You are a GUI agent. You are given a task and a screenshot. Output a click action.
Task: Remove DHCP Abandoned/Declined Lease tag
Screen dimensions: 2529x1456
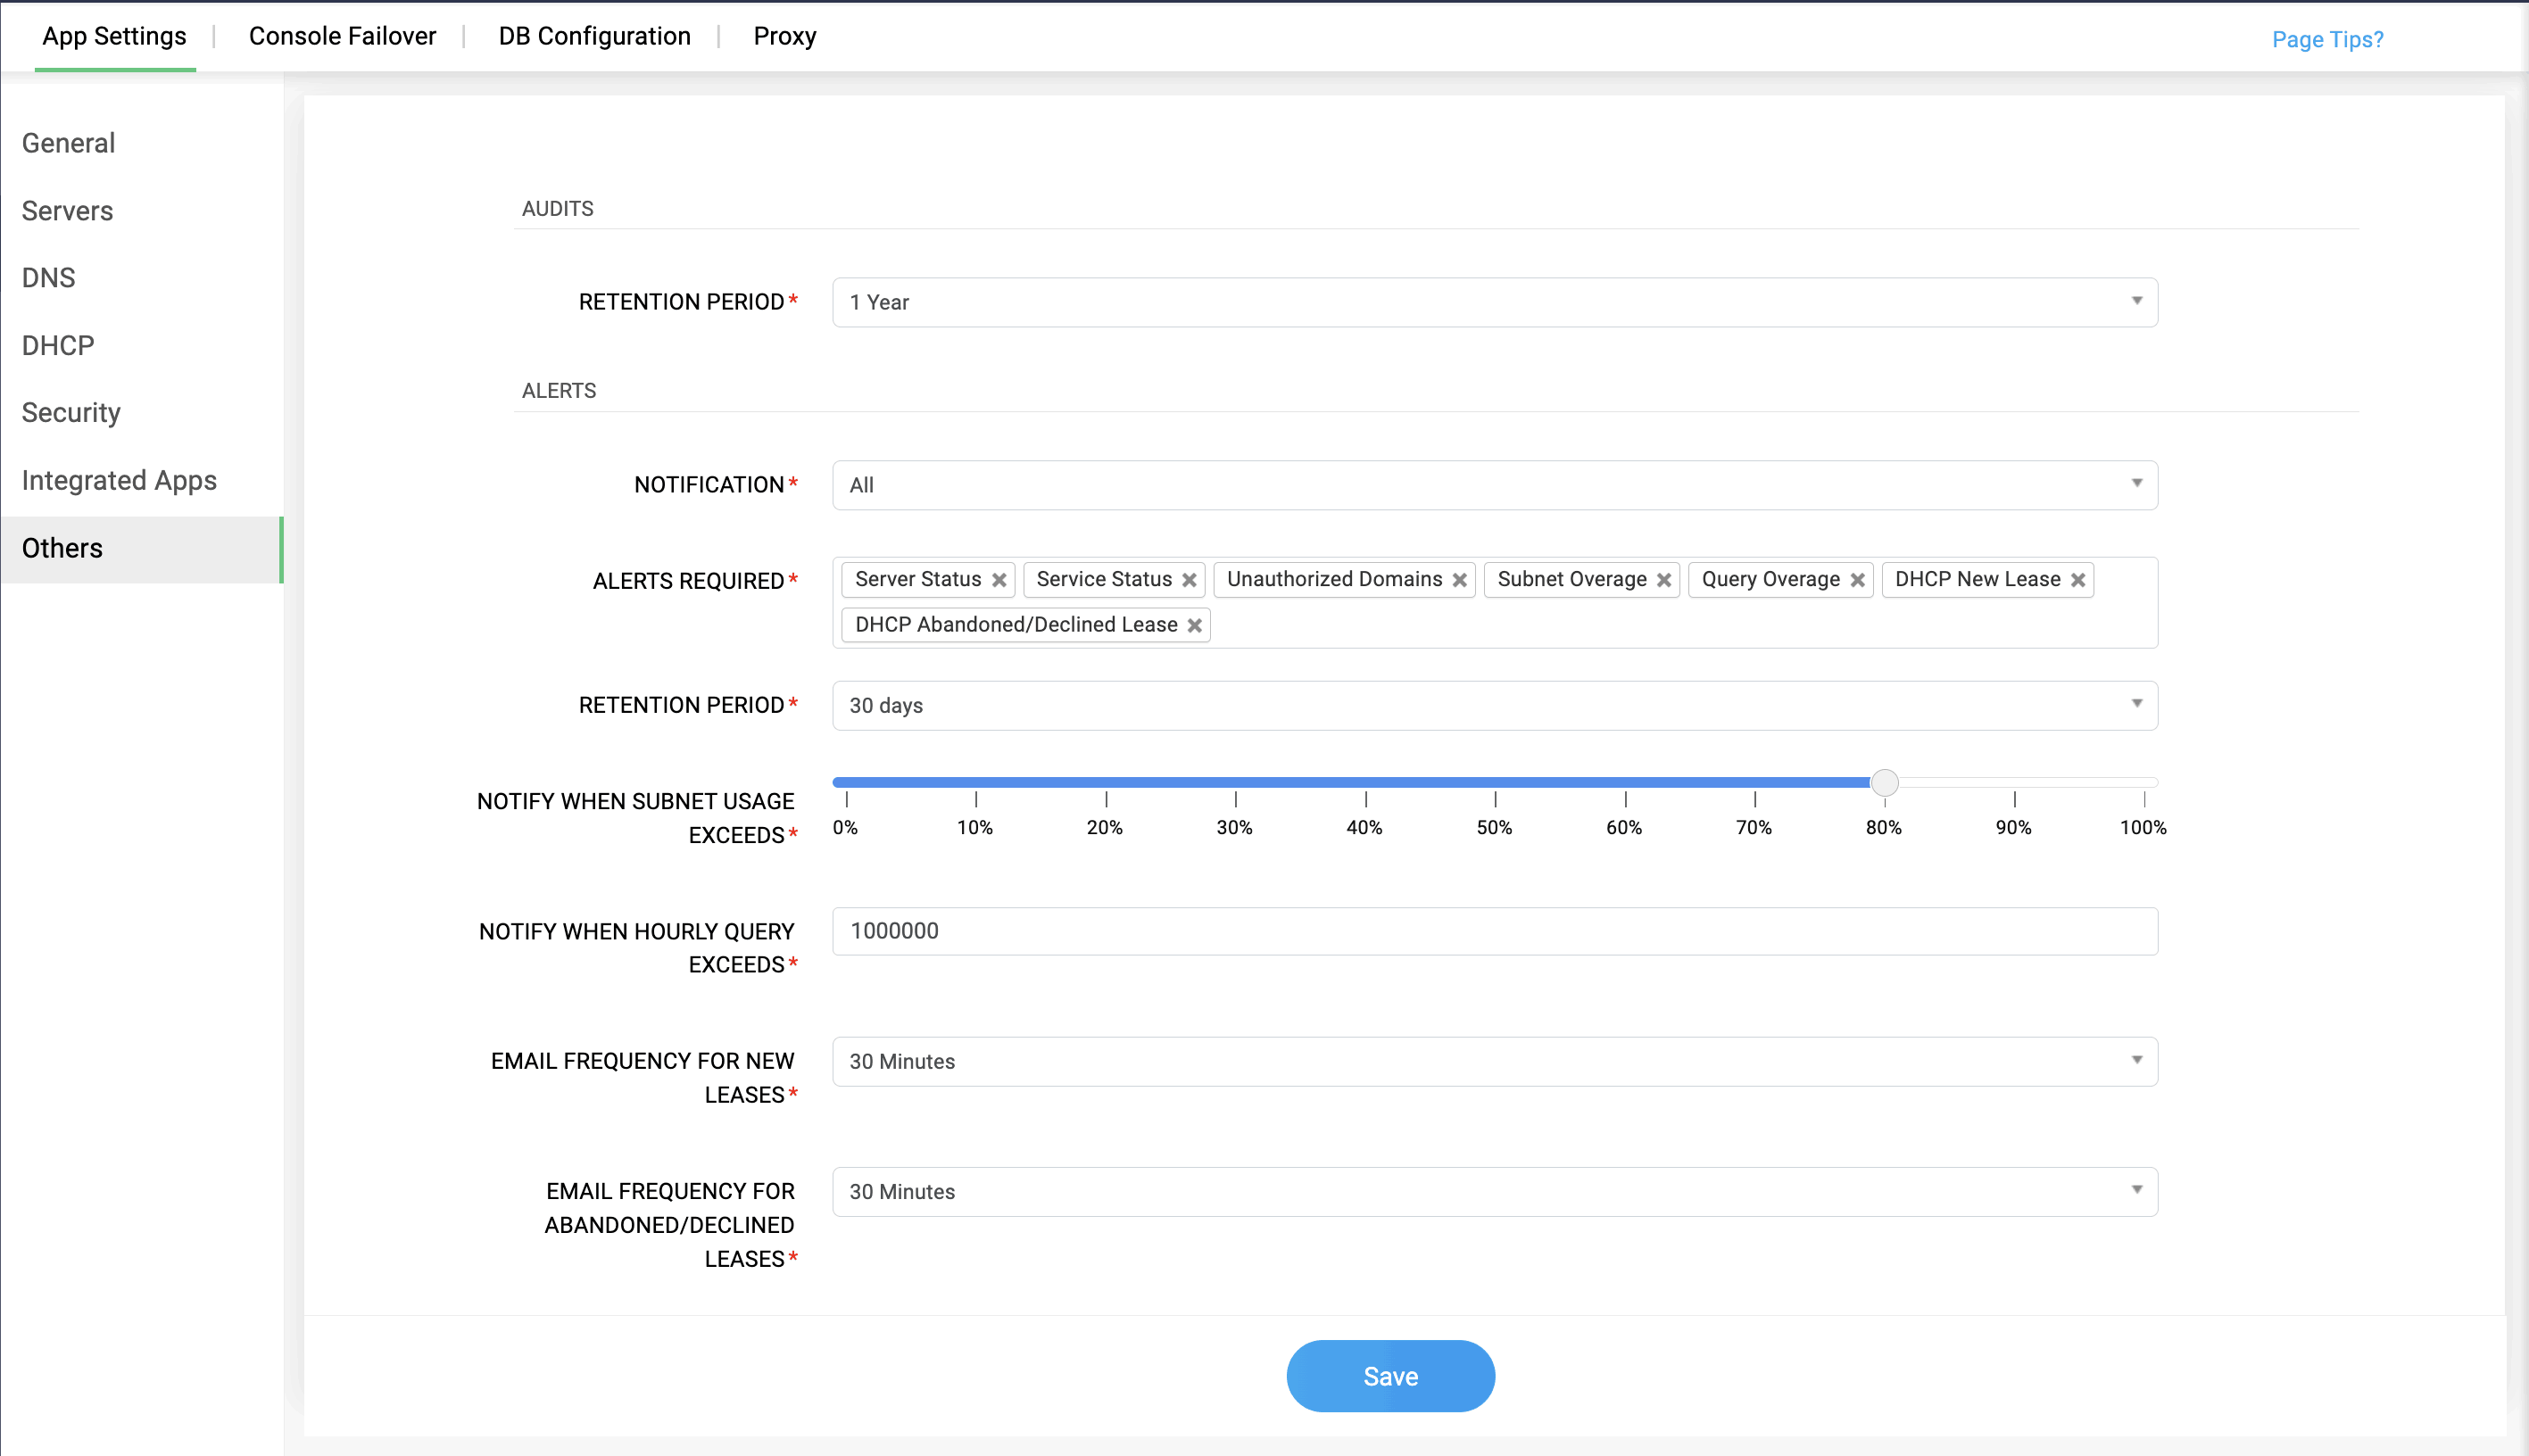(x=1194, y=625)
